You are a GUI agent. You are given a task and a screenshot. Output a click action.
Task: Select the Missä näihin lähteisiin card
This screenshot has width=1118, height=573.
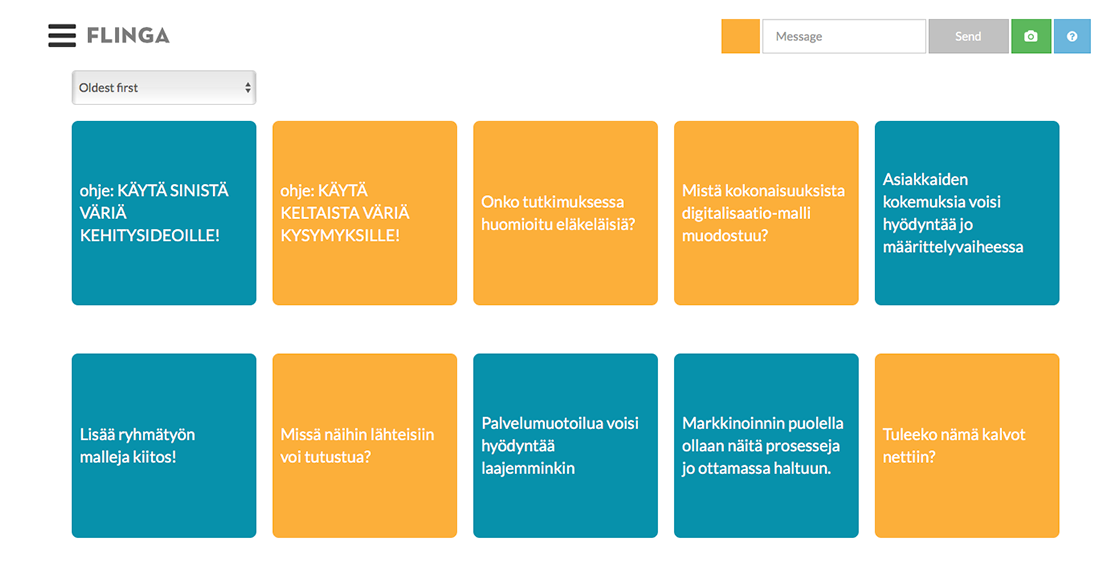tap(365, 445)
